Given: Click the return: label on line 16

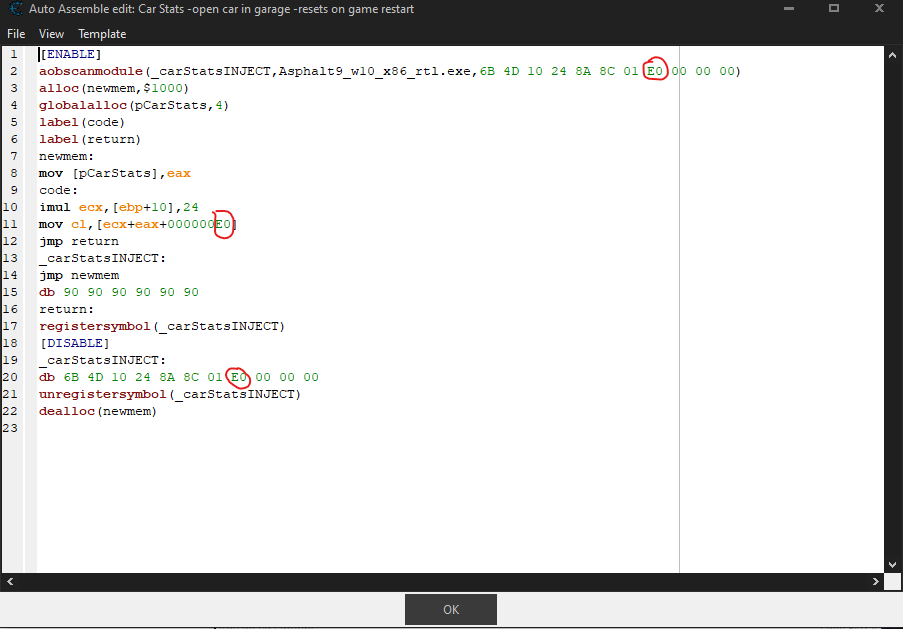Looking at the screenshot, I should (x=66, y=309).
